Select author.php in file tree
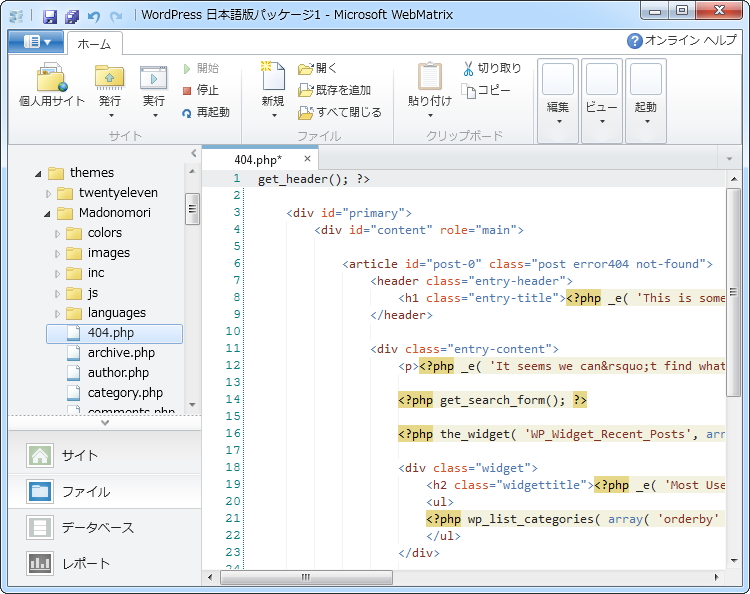Screen dimensions: 750x594 [x=118, y=373]
